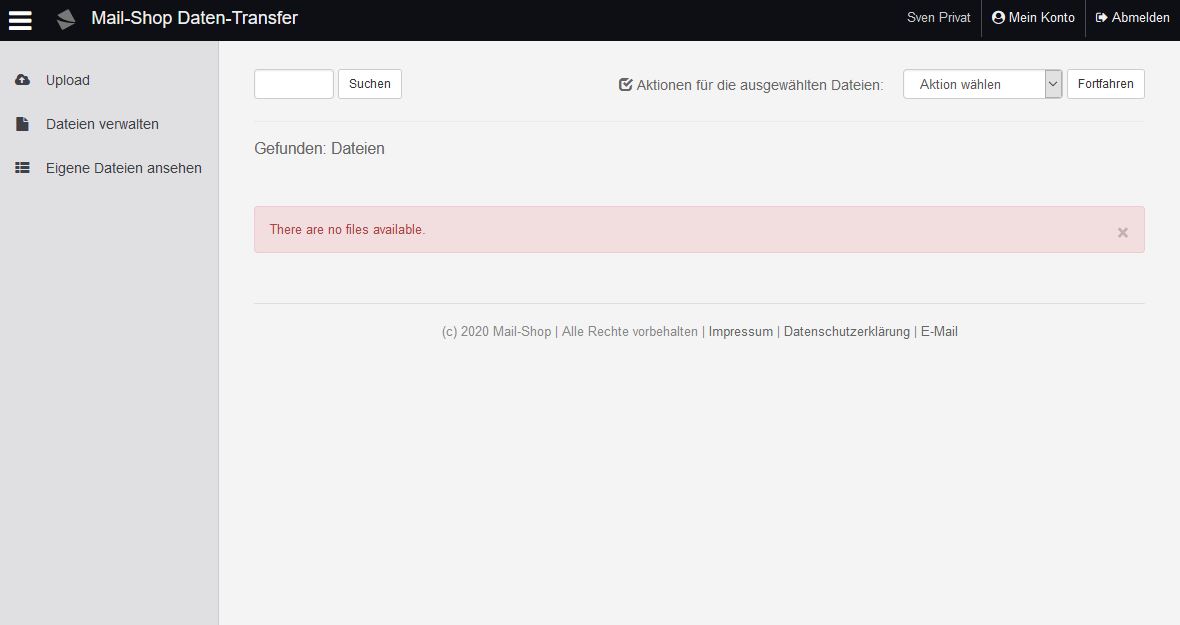The image size is (1180, 625).
Task: Select 'Dateien verwalten' in the sidebar
Action: coord(102,124)
